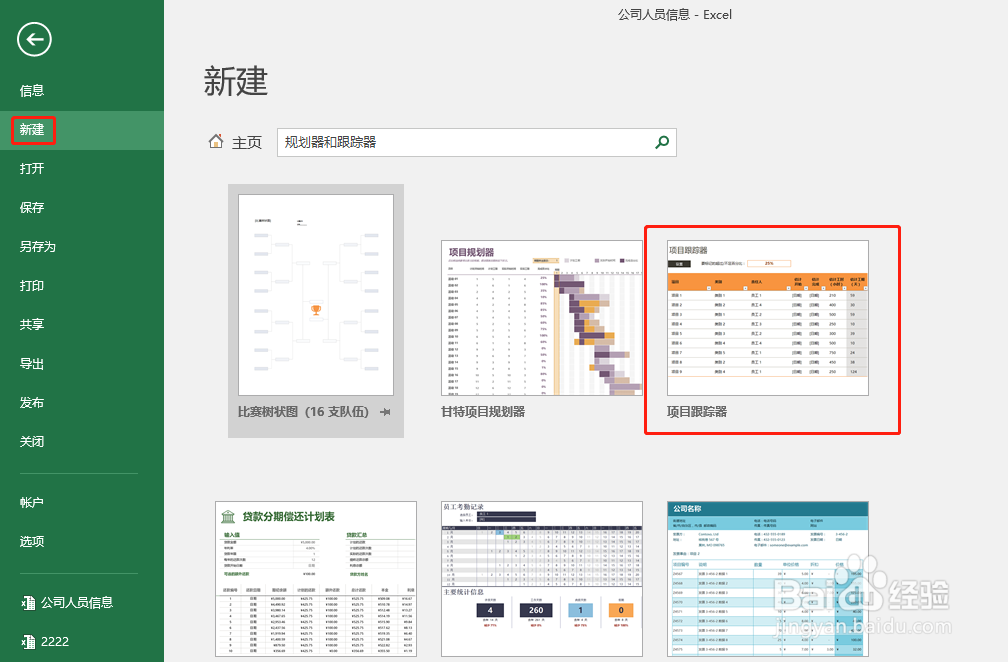Open the 帐户 page
The width and height of the screenshot is (1008, 662).
click(x=32, y=503)
